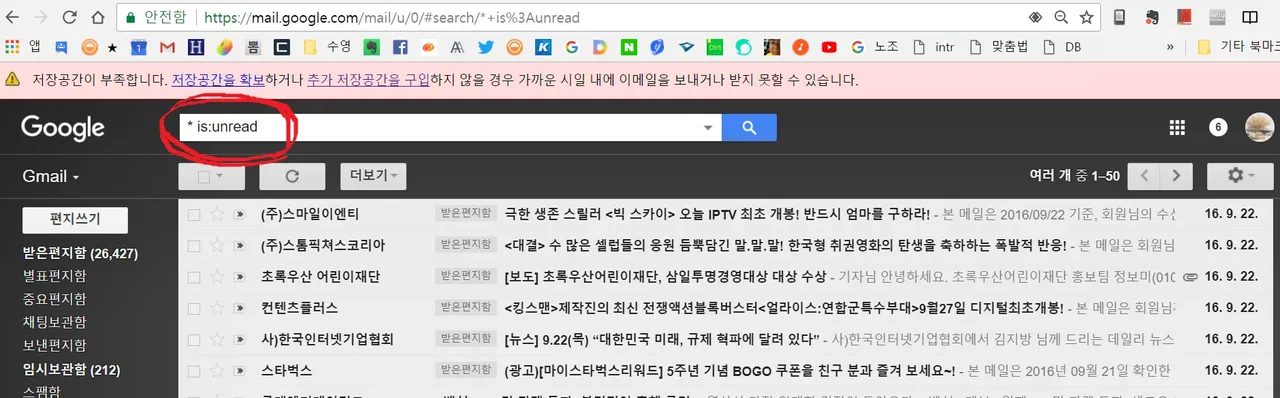Open 중요편지함 in sidebar
The image size is (1280, 398).
54,299
